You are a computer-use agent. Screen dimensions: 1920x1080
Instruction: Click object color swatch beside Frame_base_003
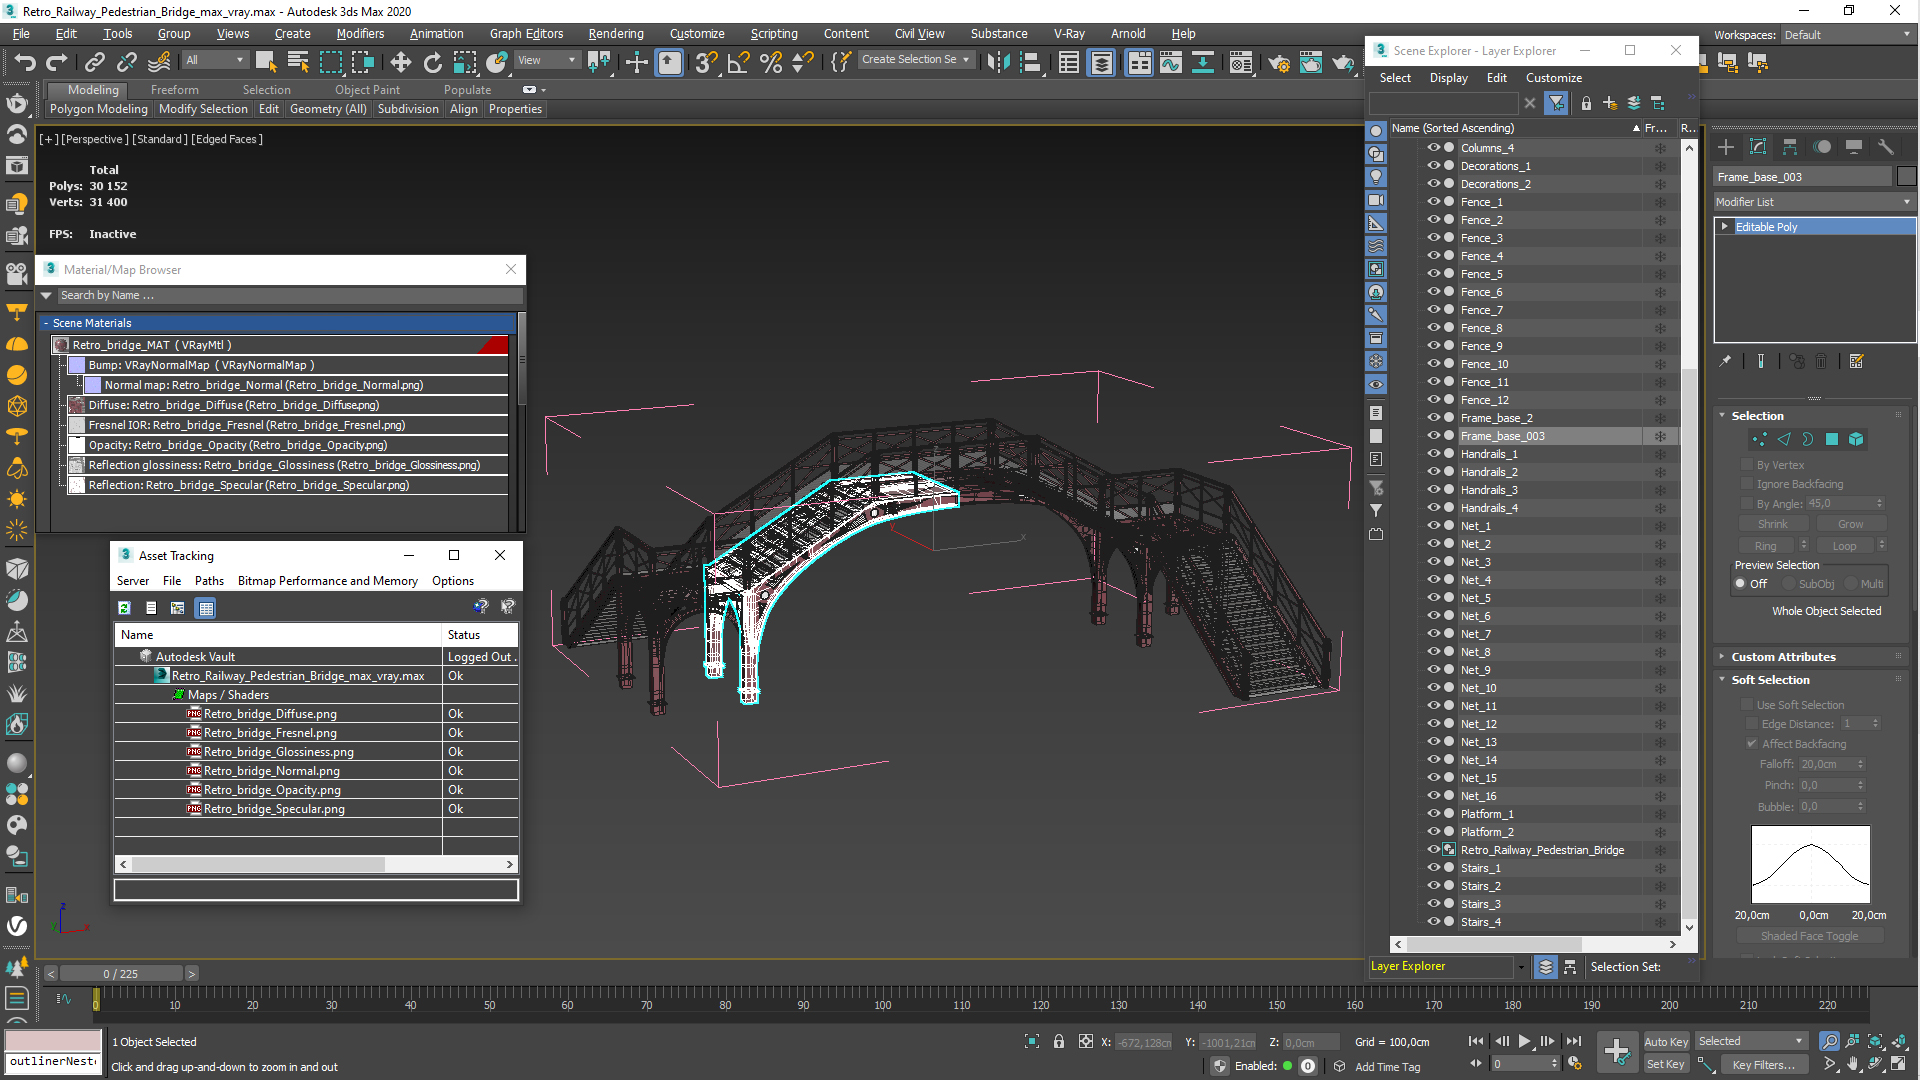(x=1906, y=177)
